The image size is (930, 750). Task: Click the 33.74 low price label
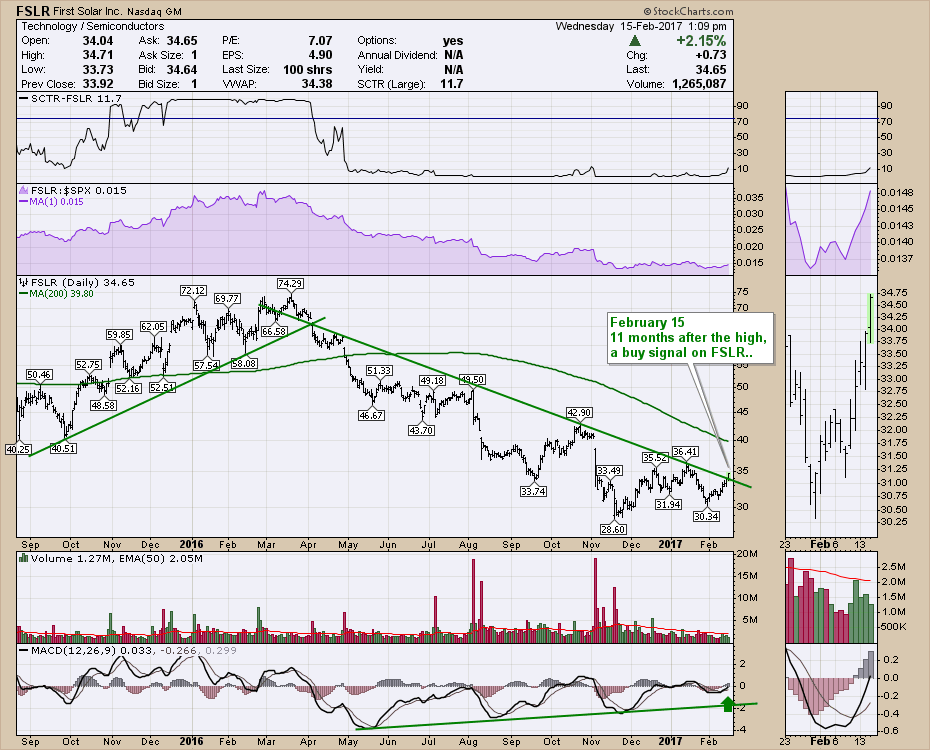(533, 492)
